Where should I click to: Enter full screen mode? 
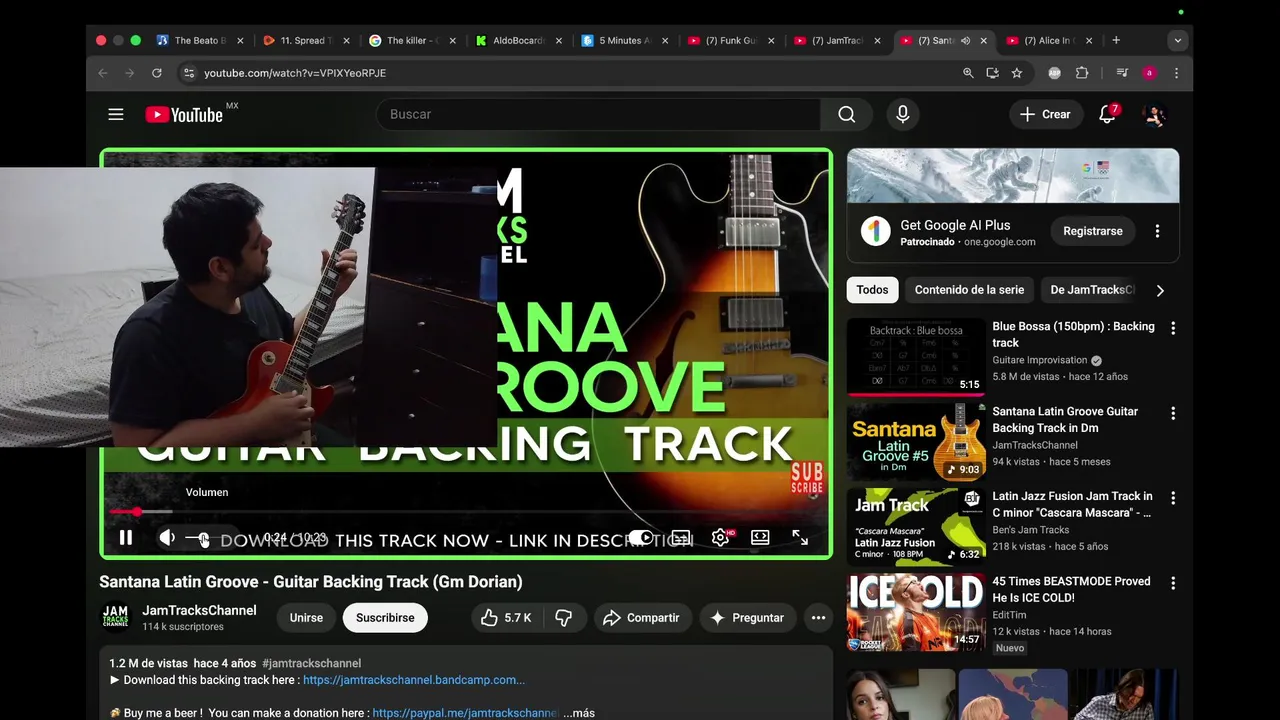800,538
